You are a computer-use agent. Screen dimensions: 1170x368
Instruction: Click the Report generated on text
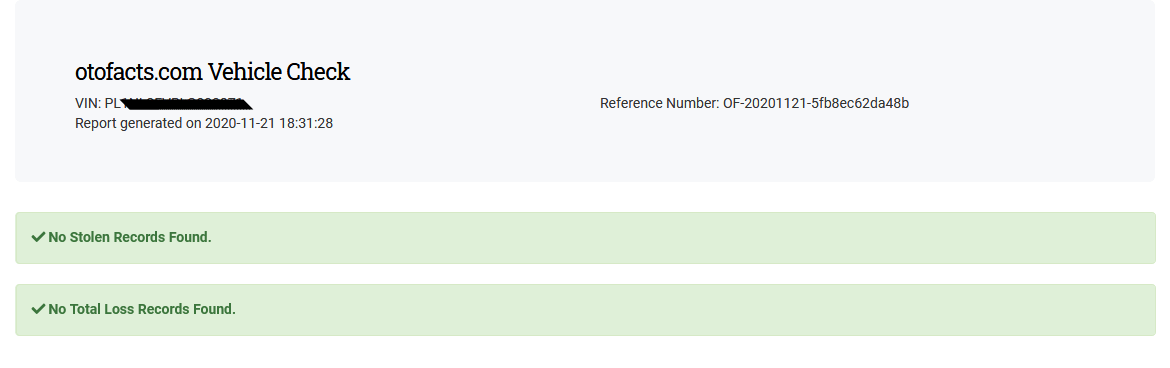tap(139, 123)
